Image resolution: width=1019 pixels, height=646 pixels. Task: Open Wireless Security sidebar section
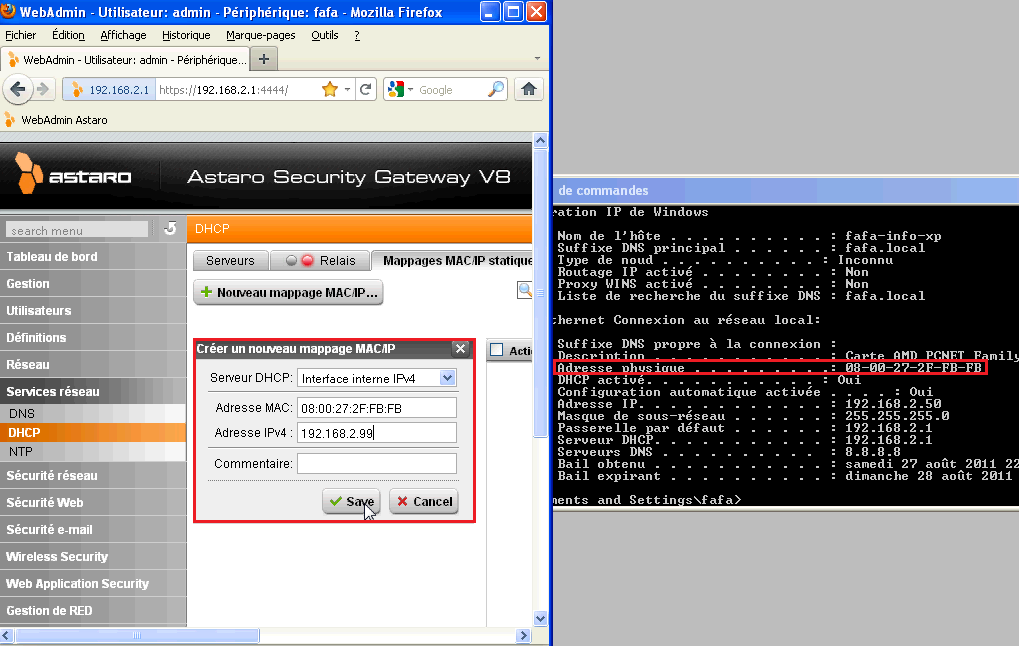click(93, 556)
